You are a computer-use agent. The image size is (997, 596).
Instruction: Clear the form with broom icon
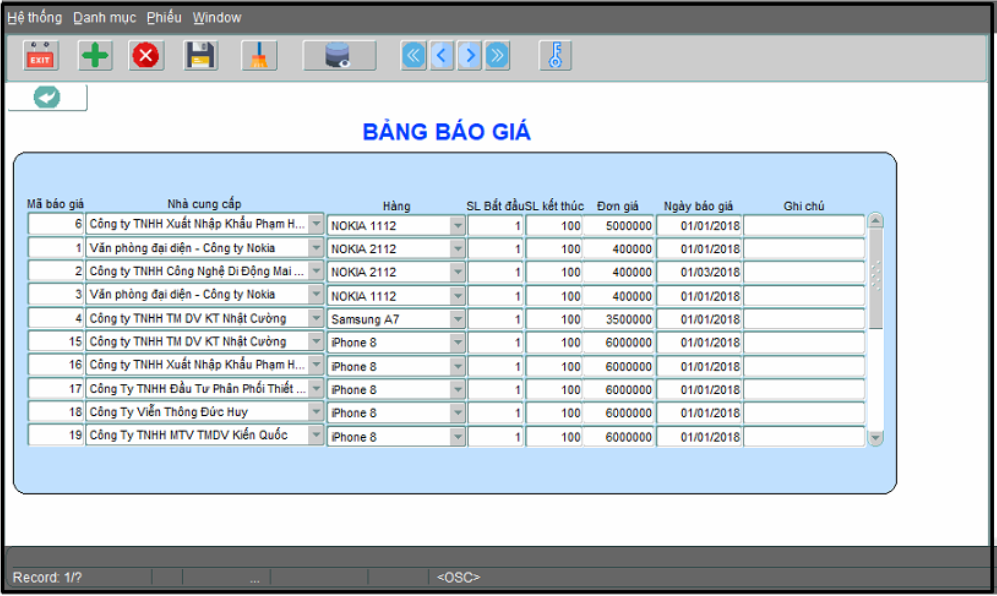[x=259, y=56]
